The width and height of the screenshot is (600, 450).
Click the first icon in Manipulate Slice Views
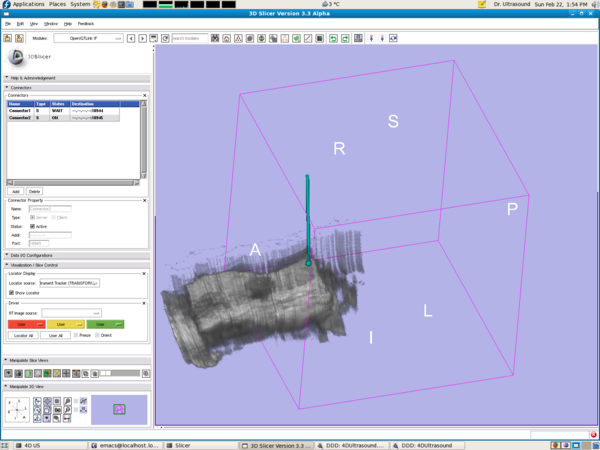pyautogui.click(x=9, y=373)
